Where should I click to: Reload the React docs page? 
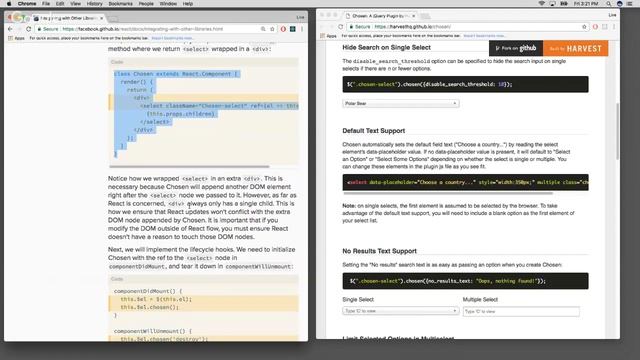point(28,29)
